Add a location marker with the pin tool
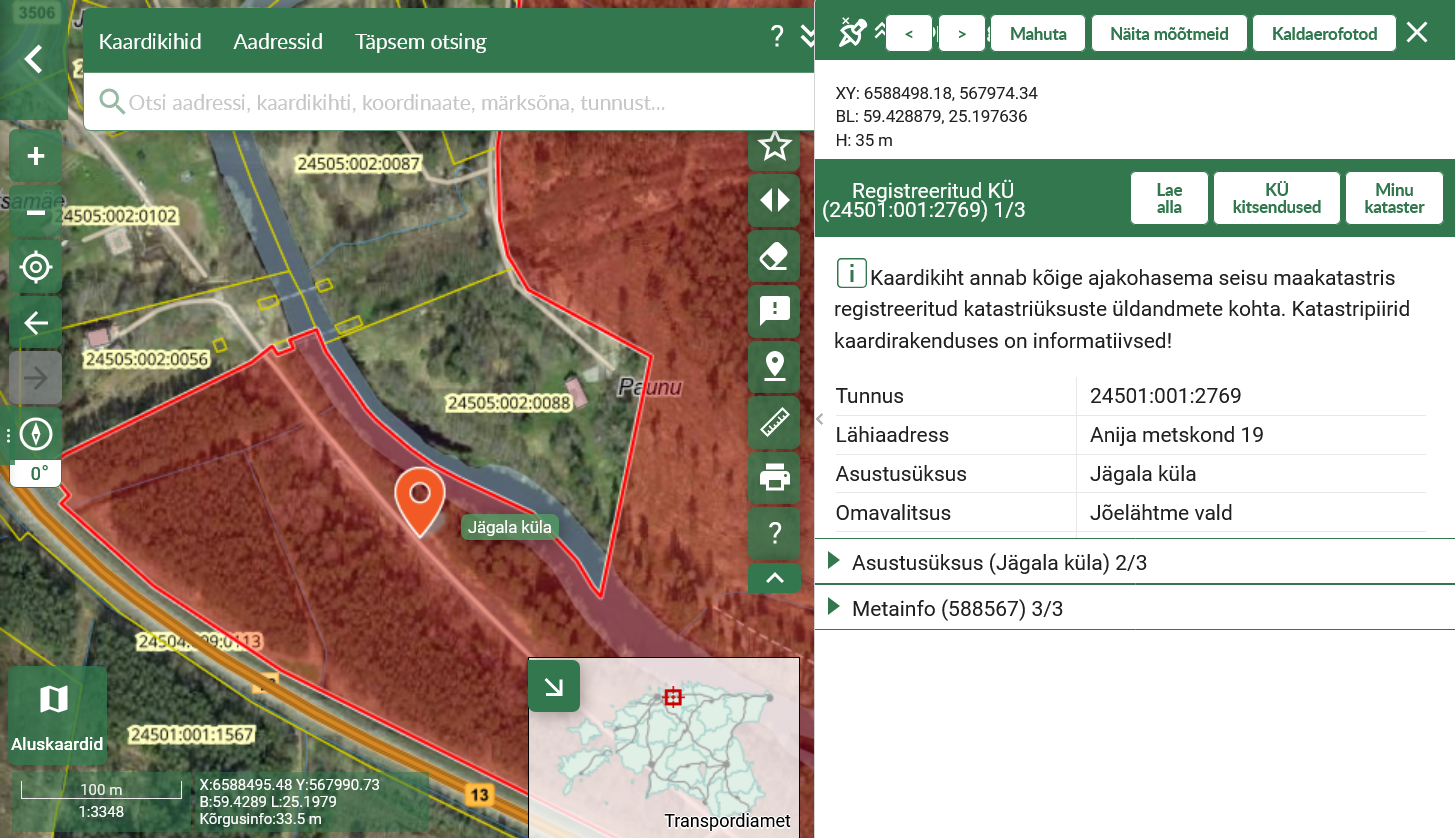Screen dimensions: 1455x838 774,367
